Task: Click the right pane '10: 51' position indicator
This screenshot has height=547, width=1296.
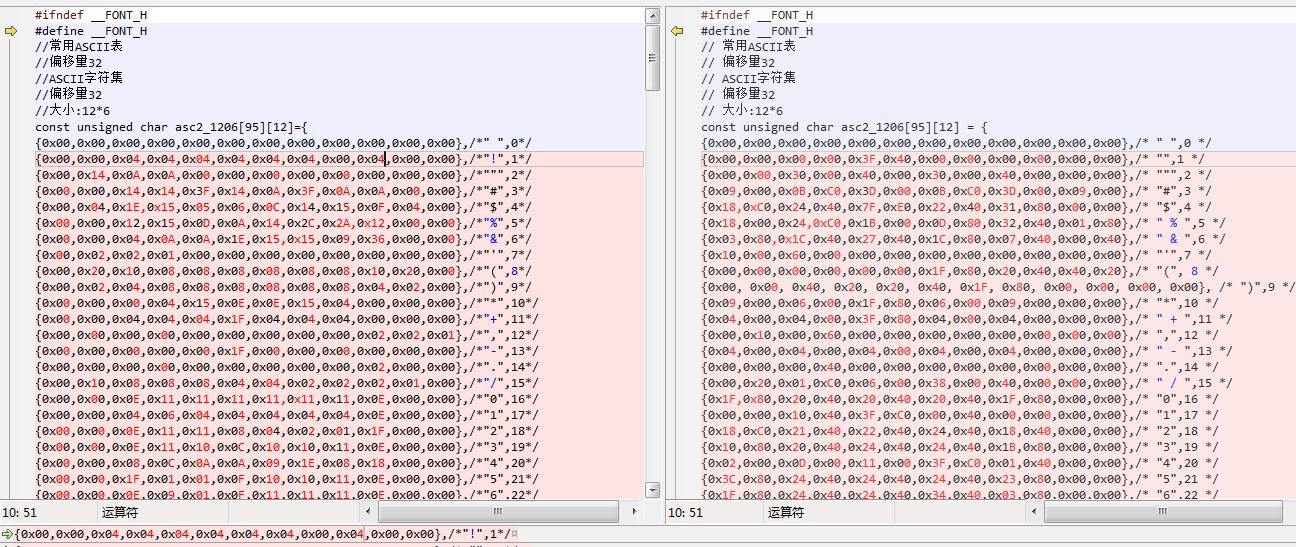Action: (684, 512)
